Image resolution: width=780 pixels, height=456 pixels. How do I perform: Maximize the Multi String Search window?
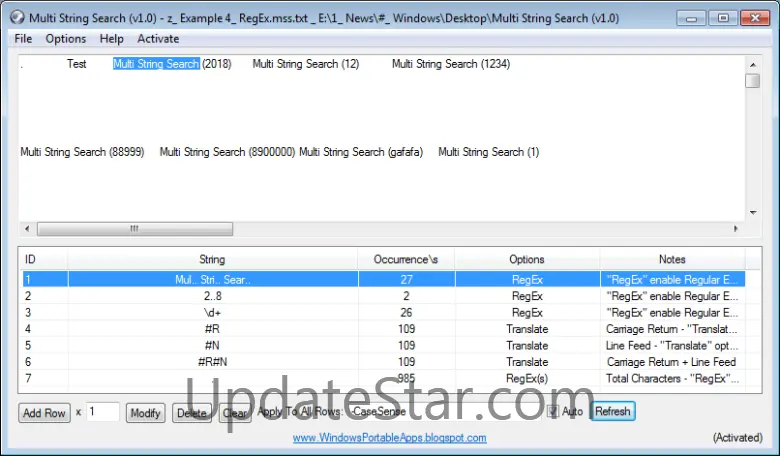tap(723, 18)
